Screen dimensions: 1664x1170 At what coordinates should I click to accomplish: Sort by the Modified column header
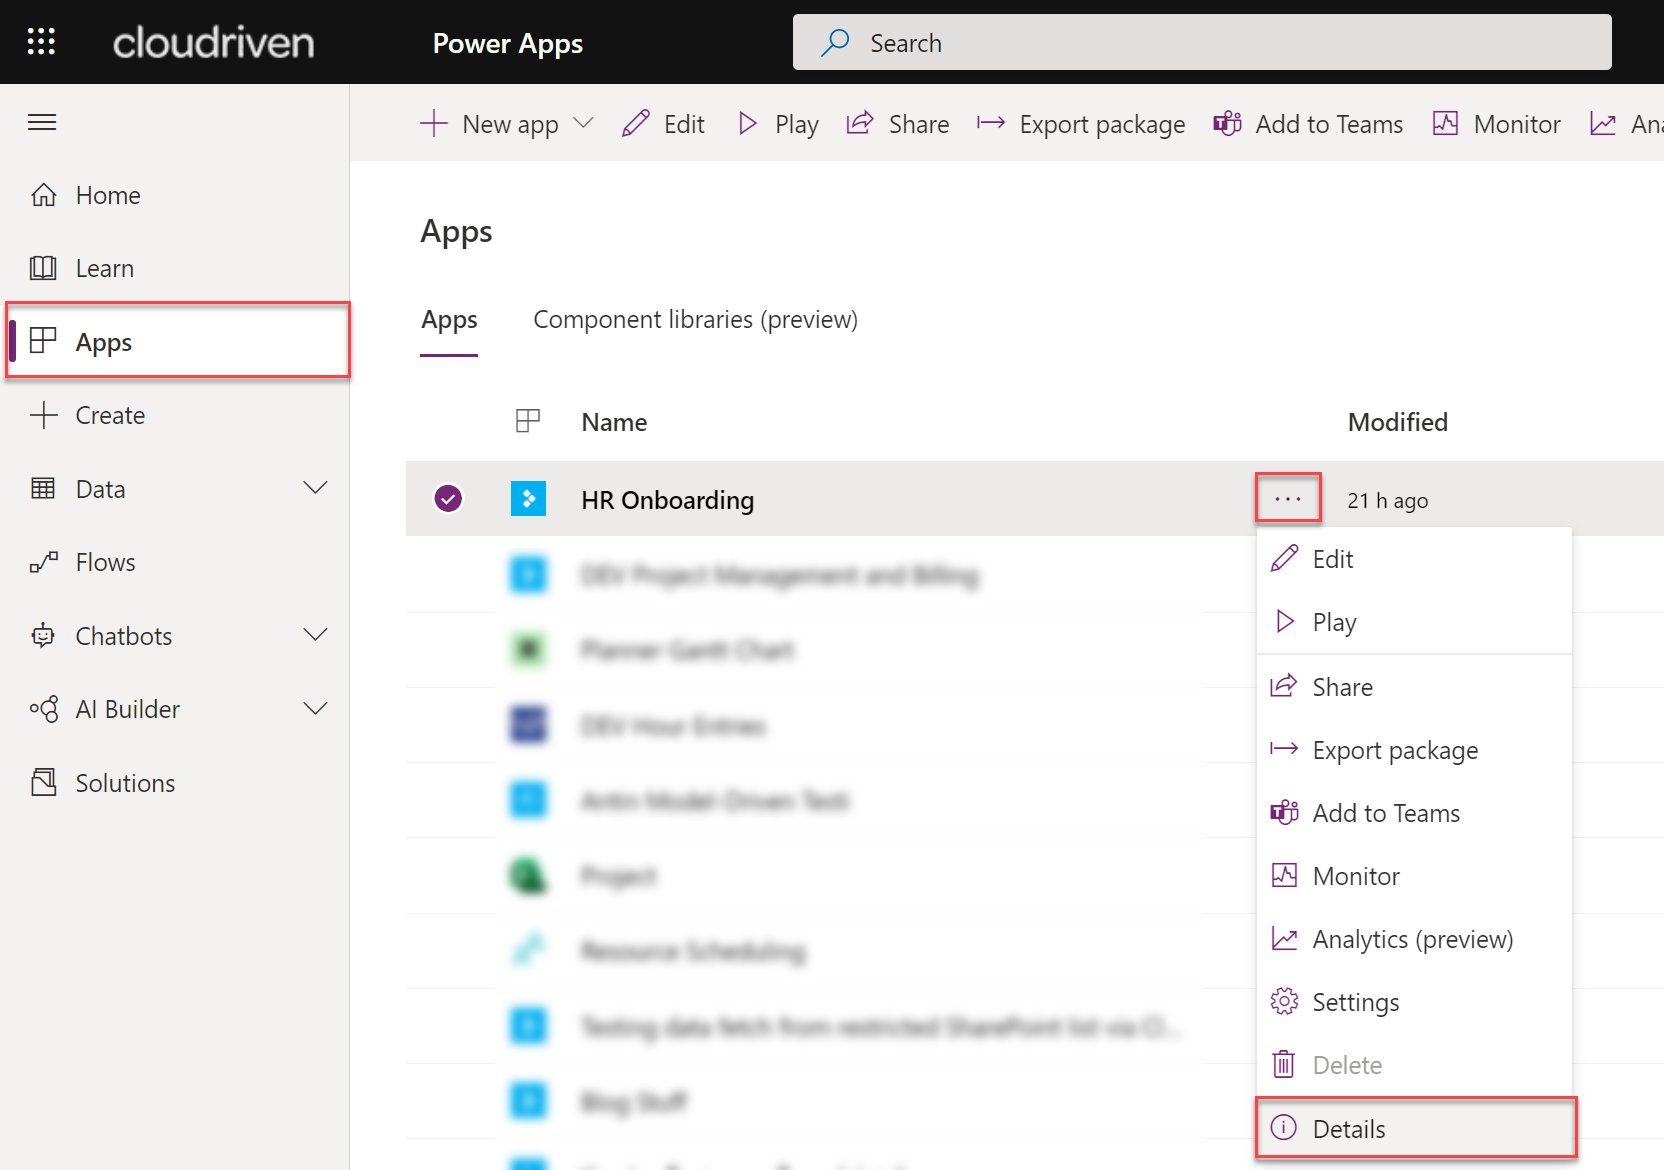[1397, 423]
